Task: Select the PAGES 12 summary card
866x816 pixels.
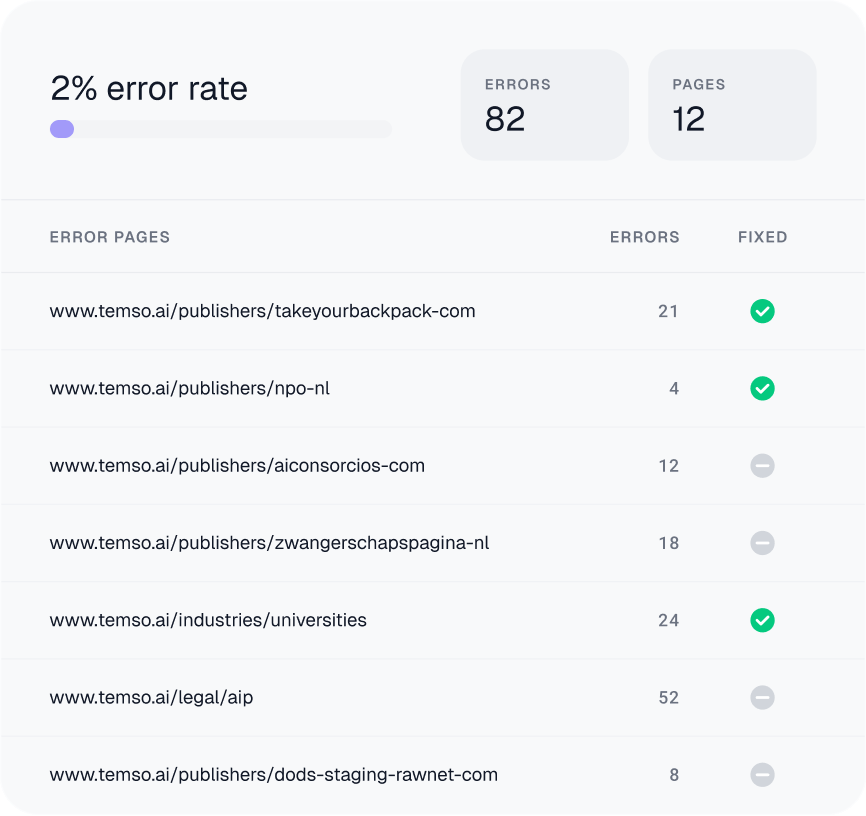Action: pyautogui.click(x=732, y=105)
